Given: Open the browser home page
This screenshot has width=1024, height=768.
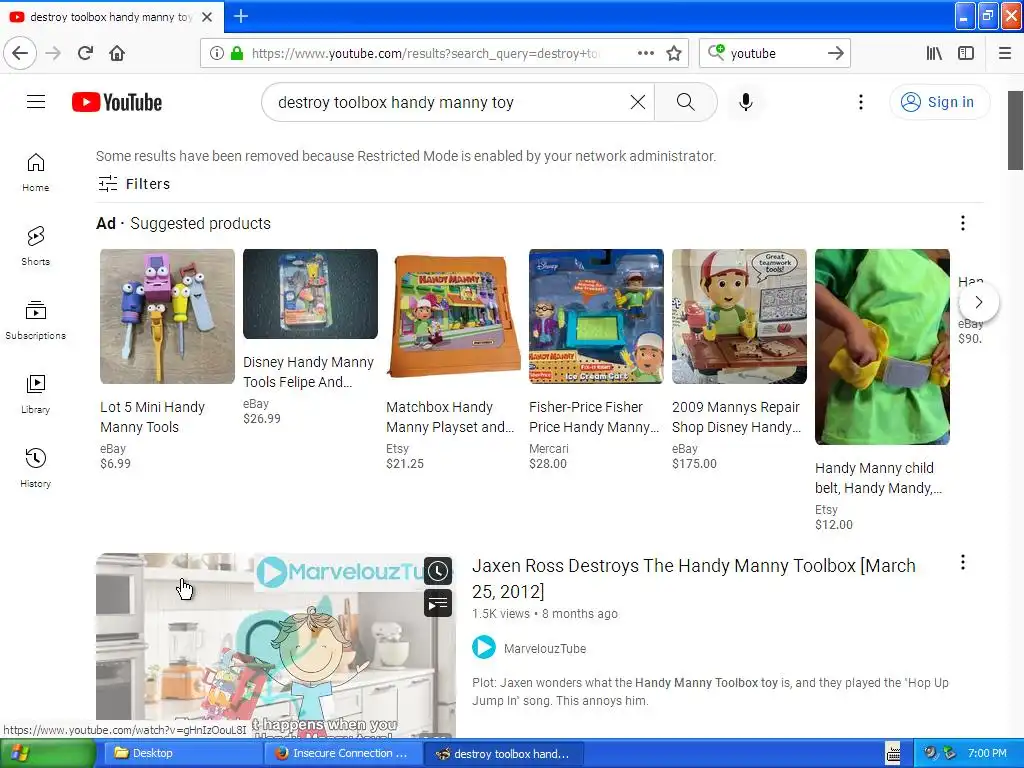Looking at the screenshot, I should click(117, 53).
